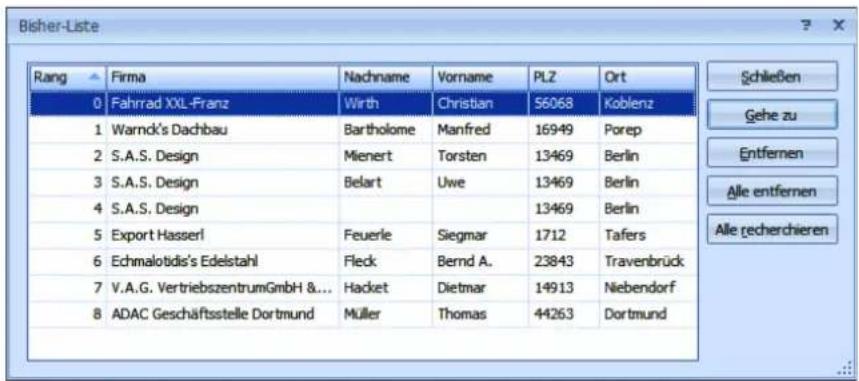
Task: Select V.A.G. VertriebszentrumGmbH row
Action: pos(363,288)
